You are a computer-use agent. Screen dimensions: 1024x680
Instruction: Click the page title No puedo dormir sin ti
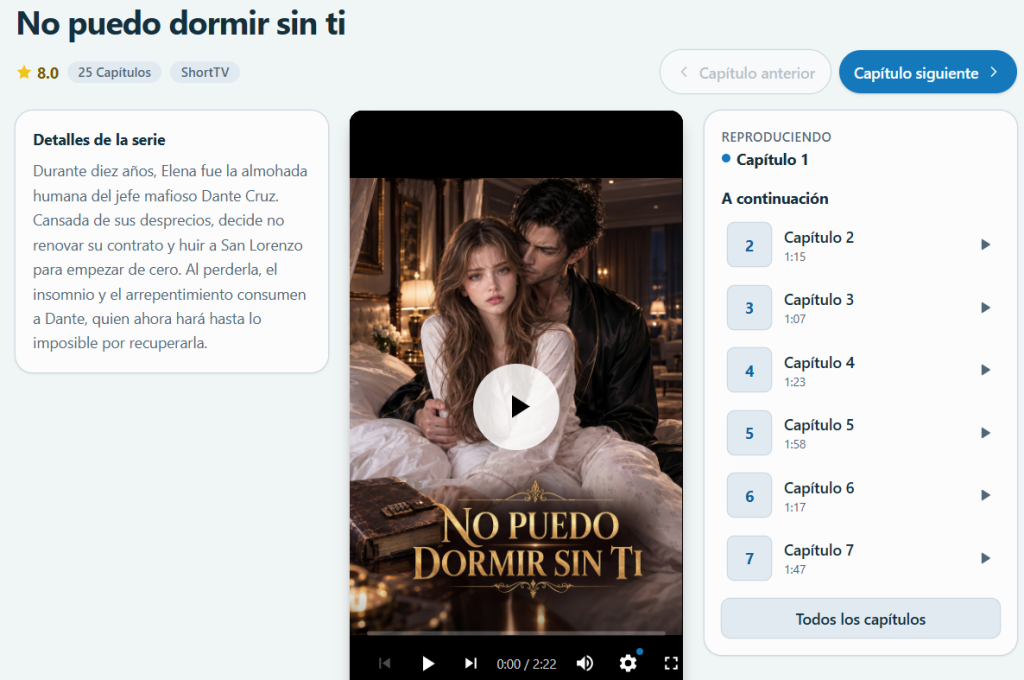(x=181, y=24)
